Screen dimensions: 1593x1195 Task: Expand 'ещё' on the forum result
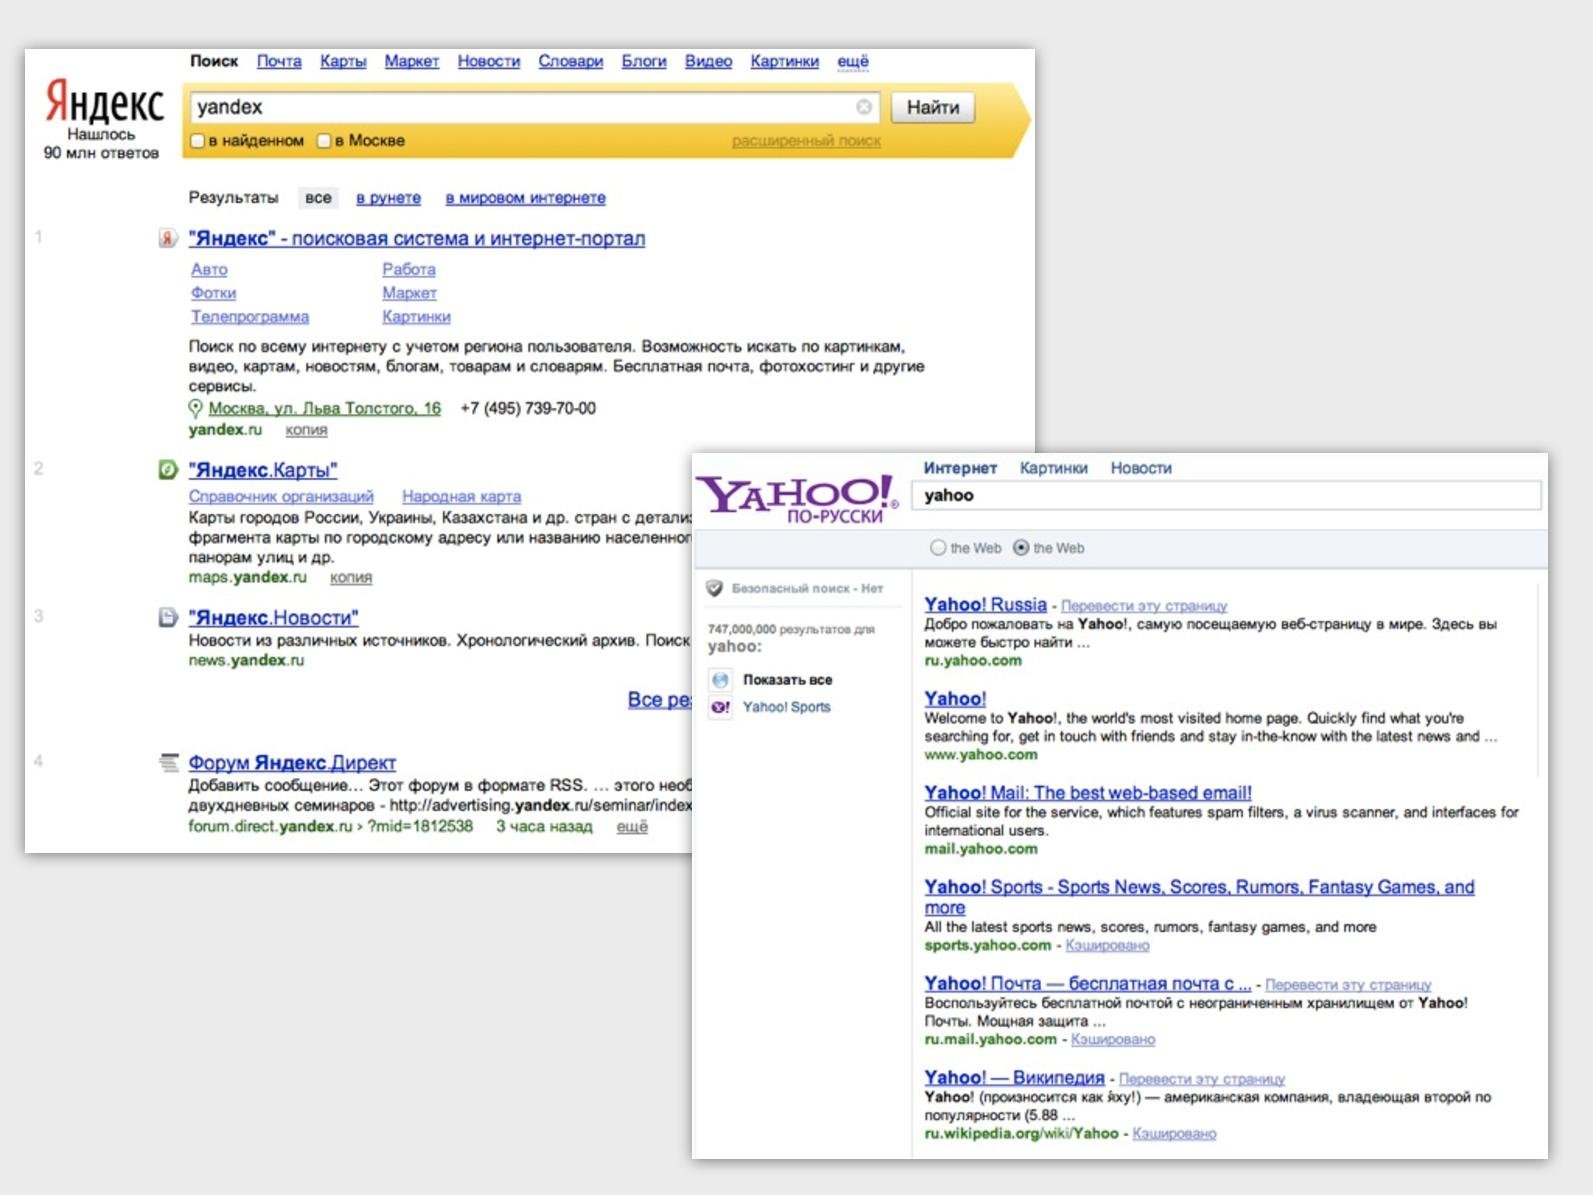point(632,826)
